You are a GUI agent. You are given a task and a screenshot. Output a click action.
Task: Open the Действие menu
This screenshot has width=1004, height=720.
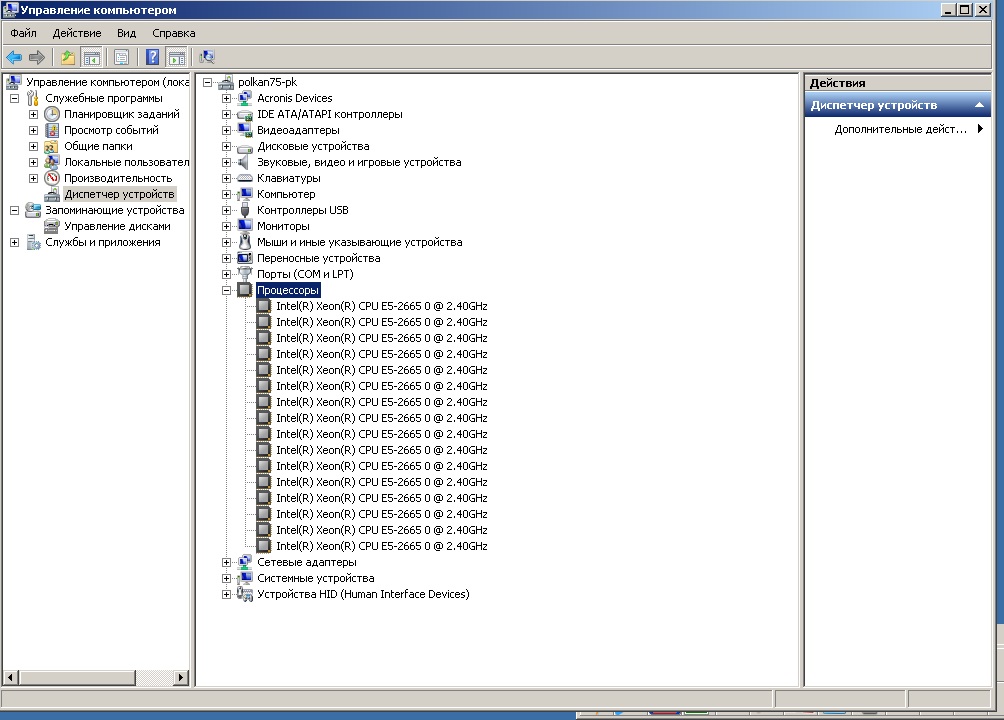pyautogui.click(x=77, y=33)
